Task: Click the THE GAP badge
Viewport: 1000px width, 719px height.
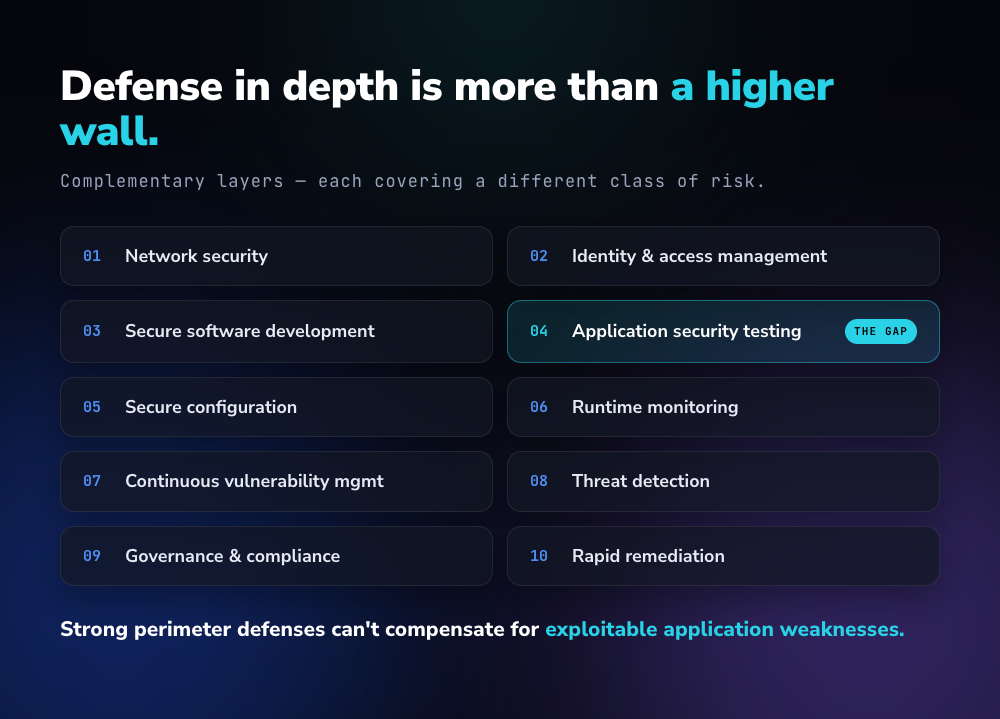Action: point(881,331)
